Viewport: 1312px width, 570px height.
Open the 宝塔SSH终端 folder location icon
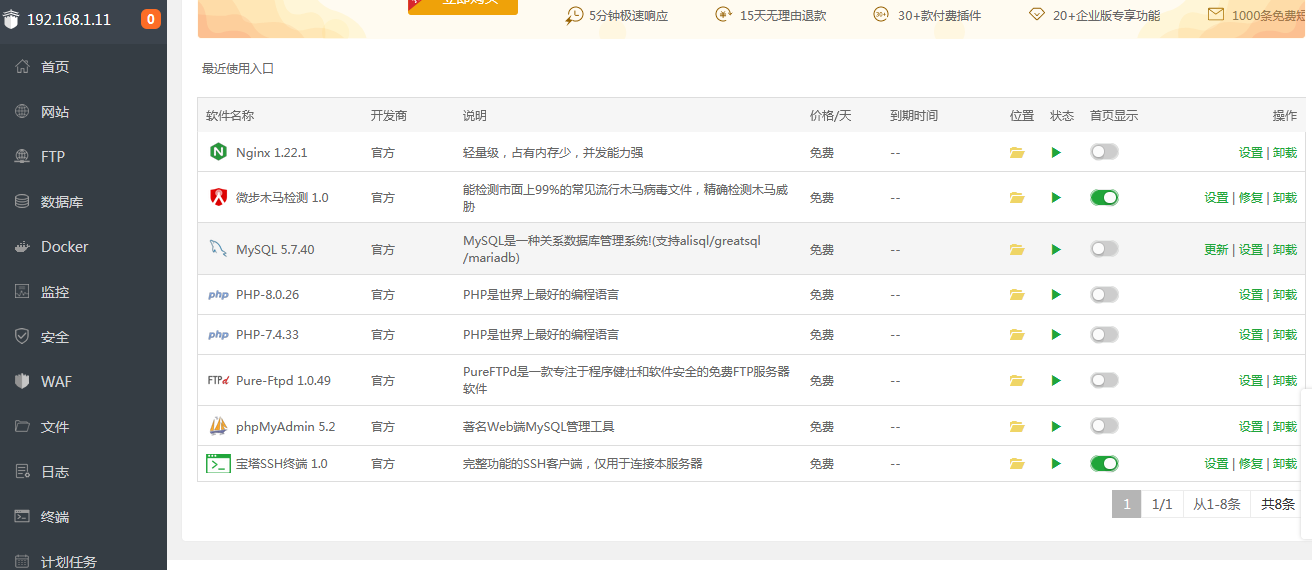pyautogui.click(x=1017, y=464)
